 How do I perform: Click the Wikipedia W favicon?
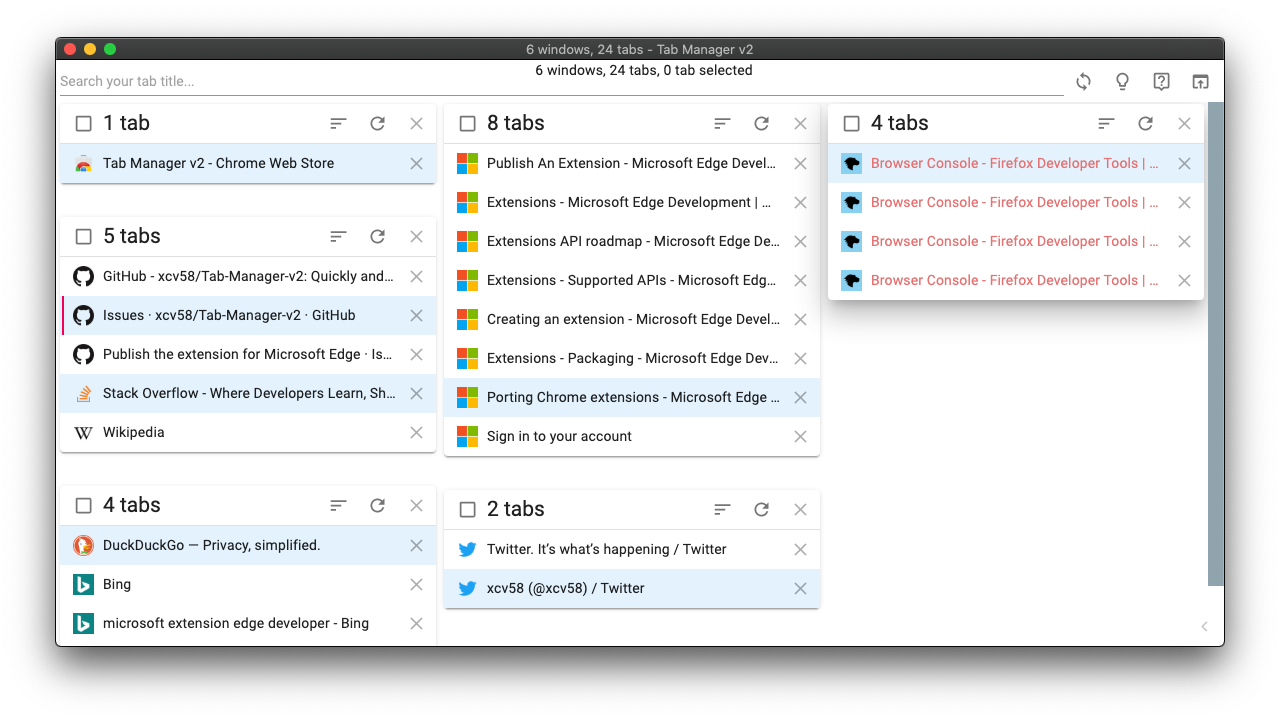(x=84, y=433)
